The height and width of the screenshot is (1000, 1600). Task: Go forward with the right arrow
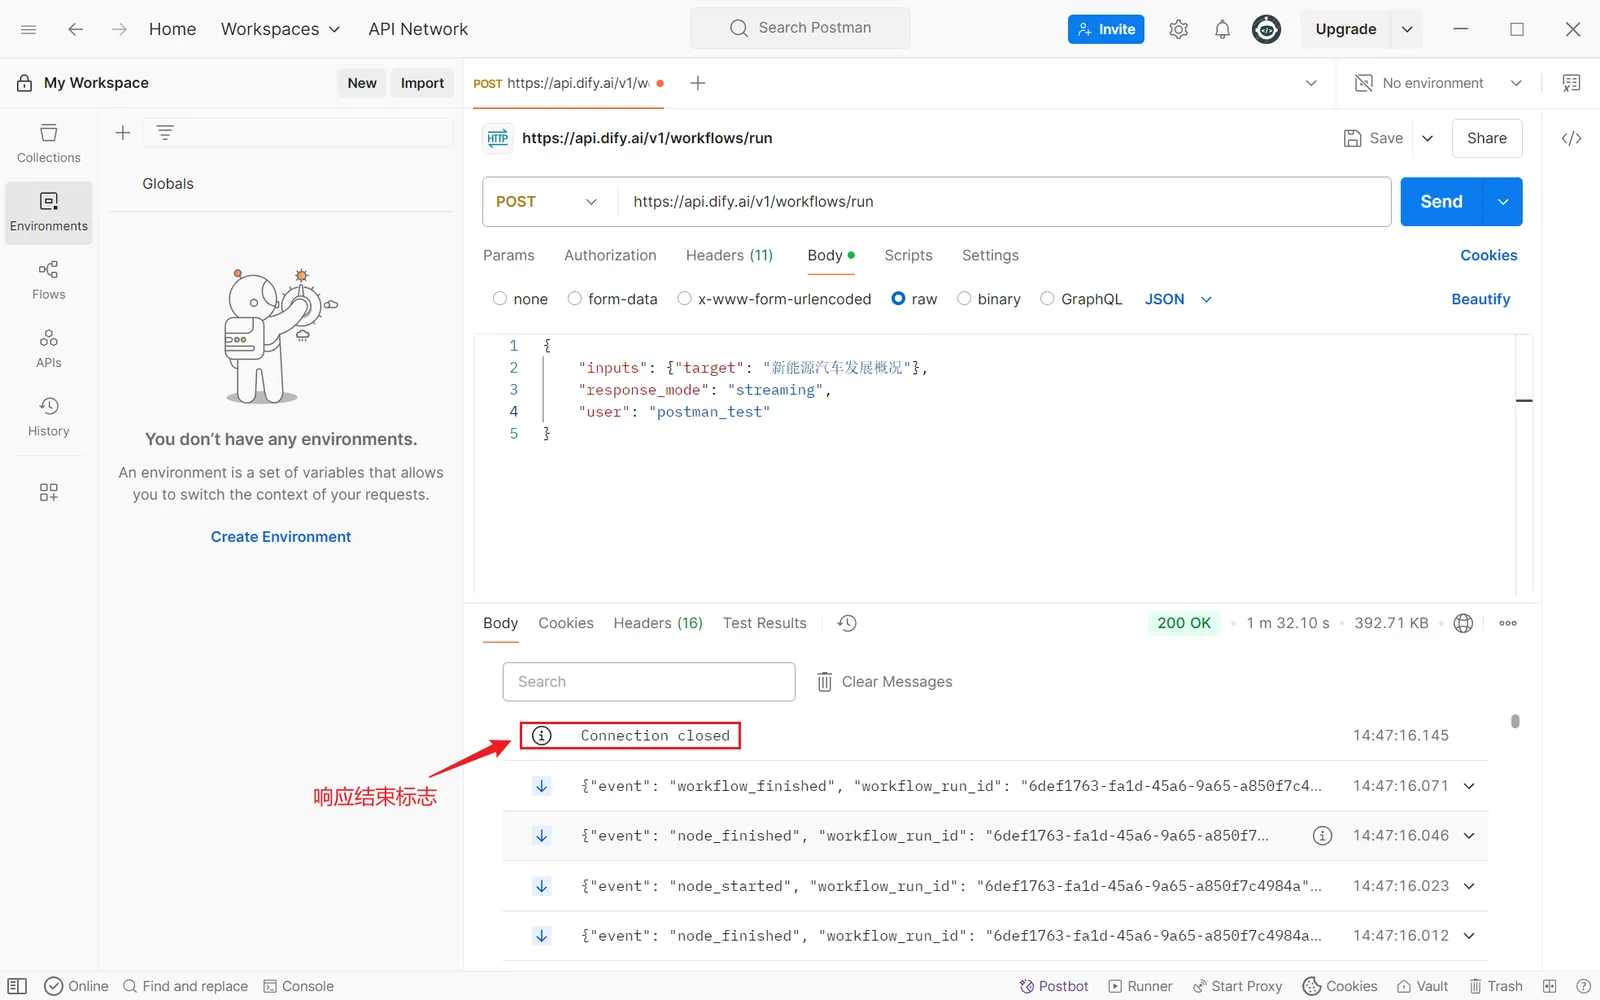coord(119,29)
